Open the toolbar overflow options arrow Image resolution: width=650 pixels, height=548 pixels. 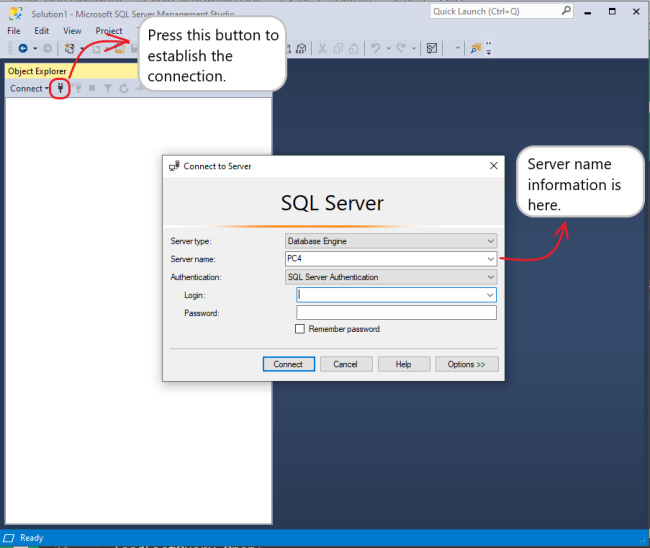pos(489,48)
